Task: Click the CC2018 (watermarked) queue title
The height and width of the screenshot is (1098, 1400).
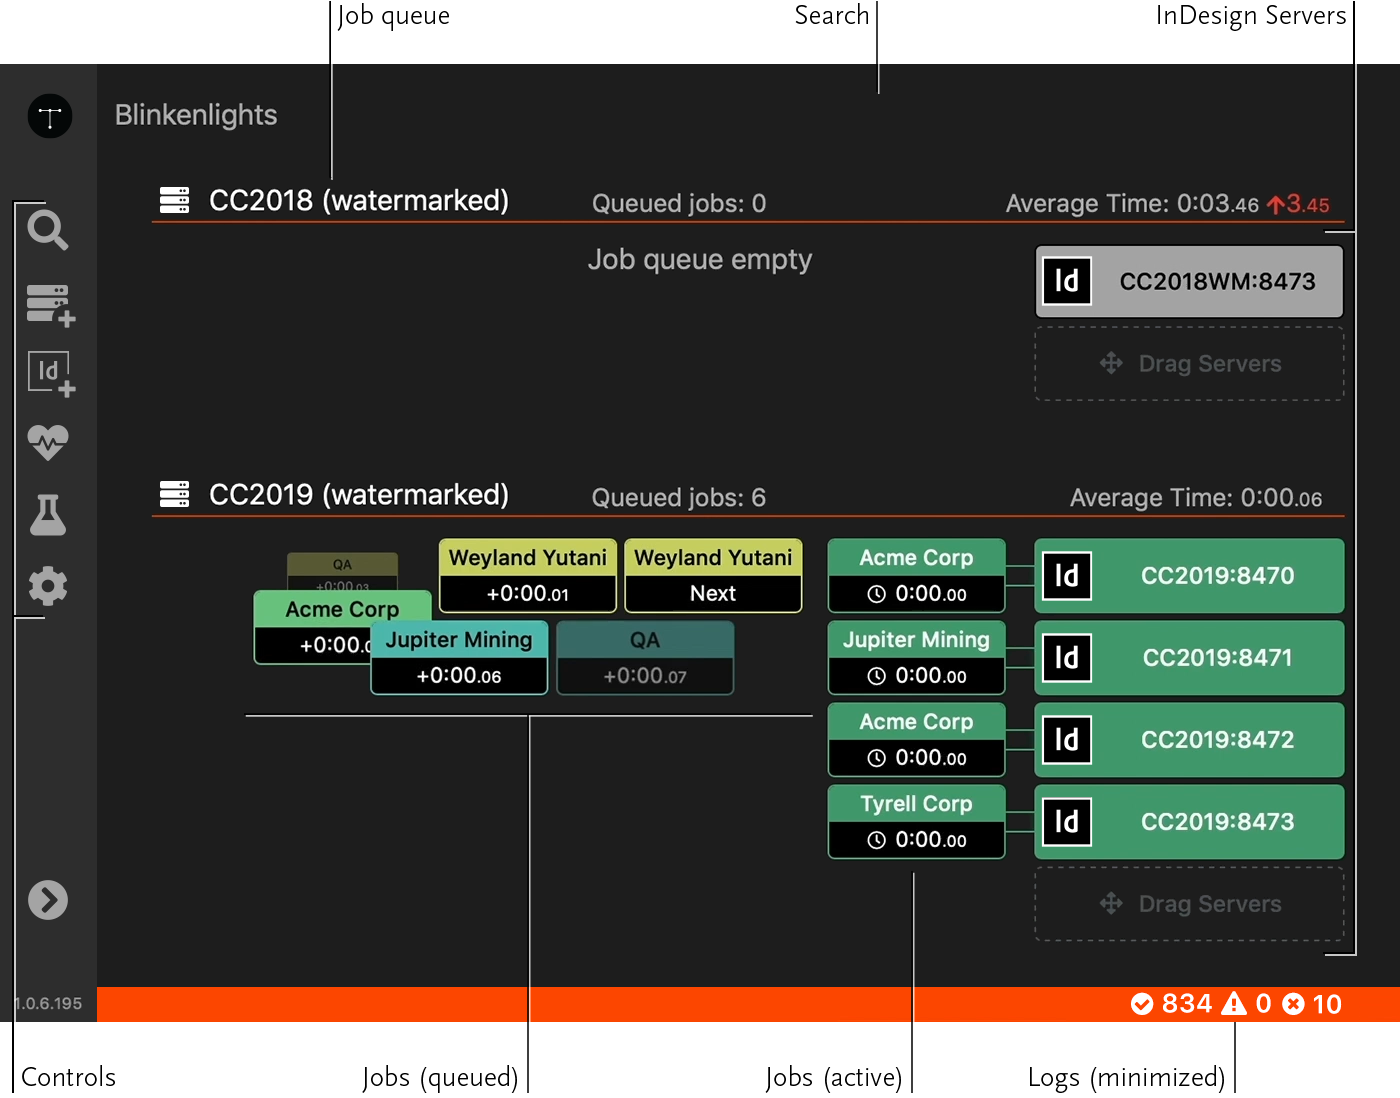Action: 359,201
